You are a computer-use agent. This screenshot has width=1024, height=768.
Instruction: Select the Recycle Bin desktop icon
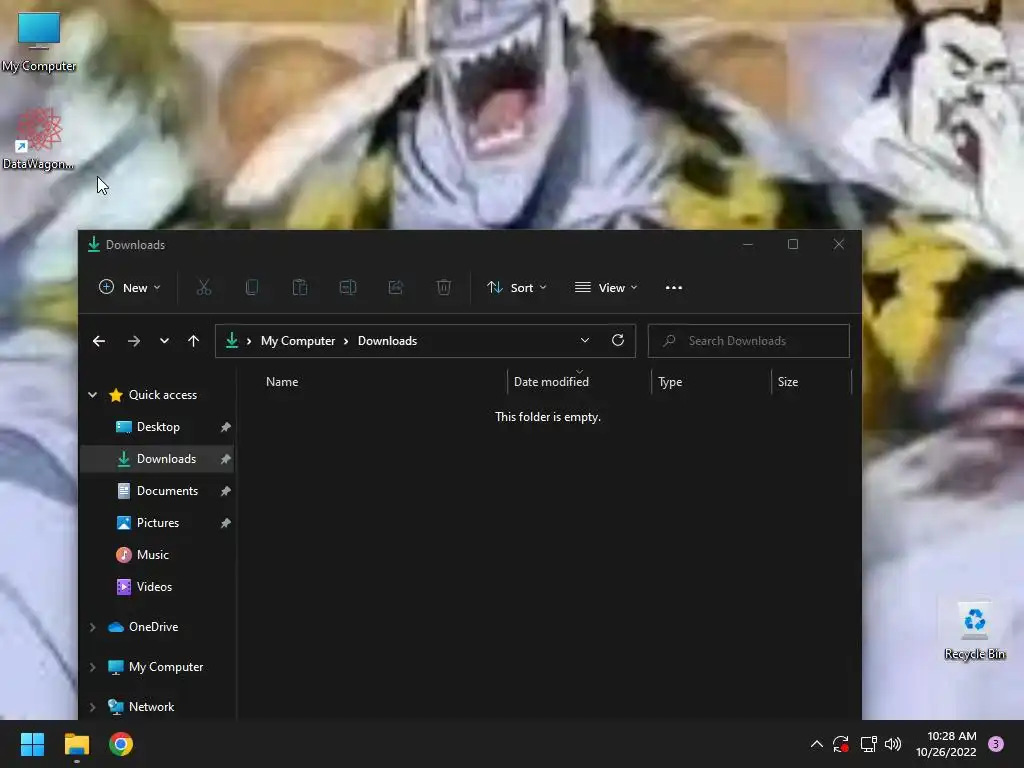coord(974,632)
